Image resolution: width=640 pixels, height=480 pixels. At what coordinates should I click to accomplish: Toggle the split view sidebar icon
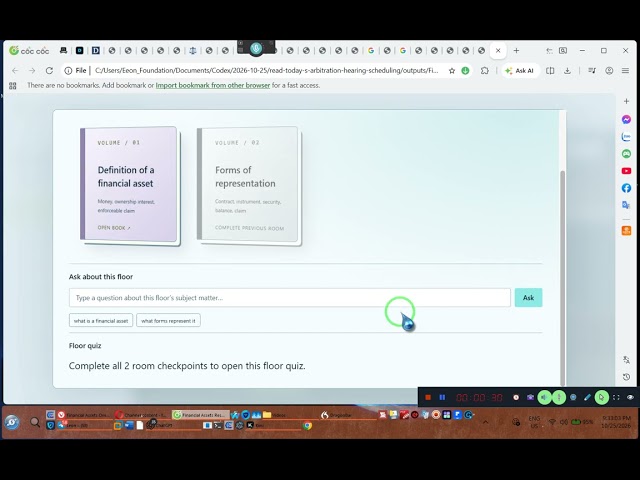click(550, 71)
